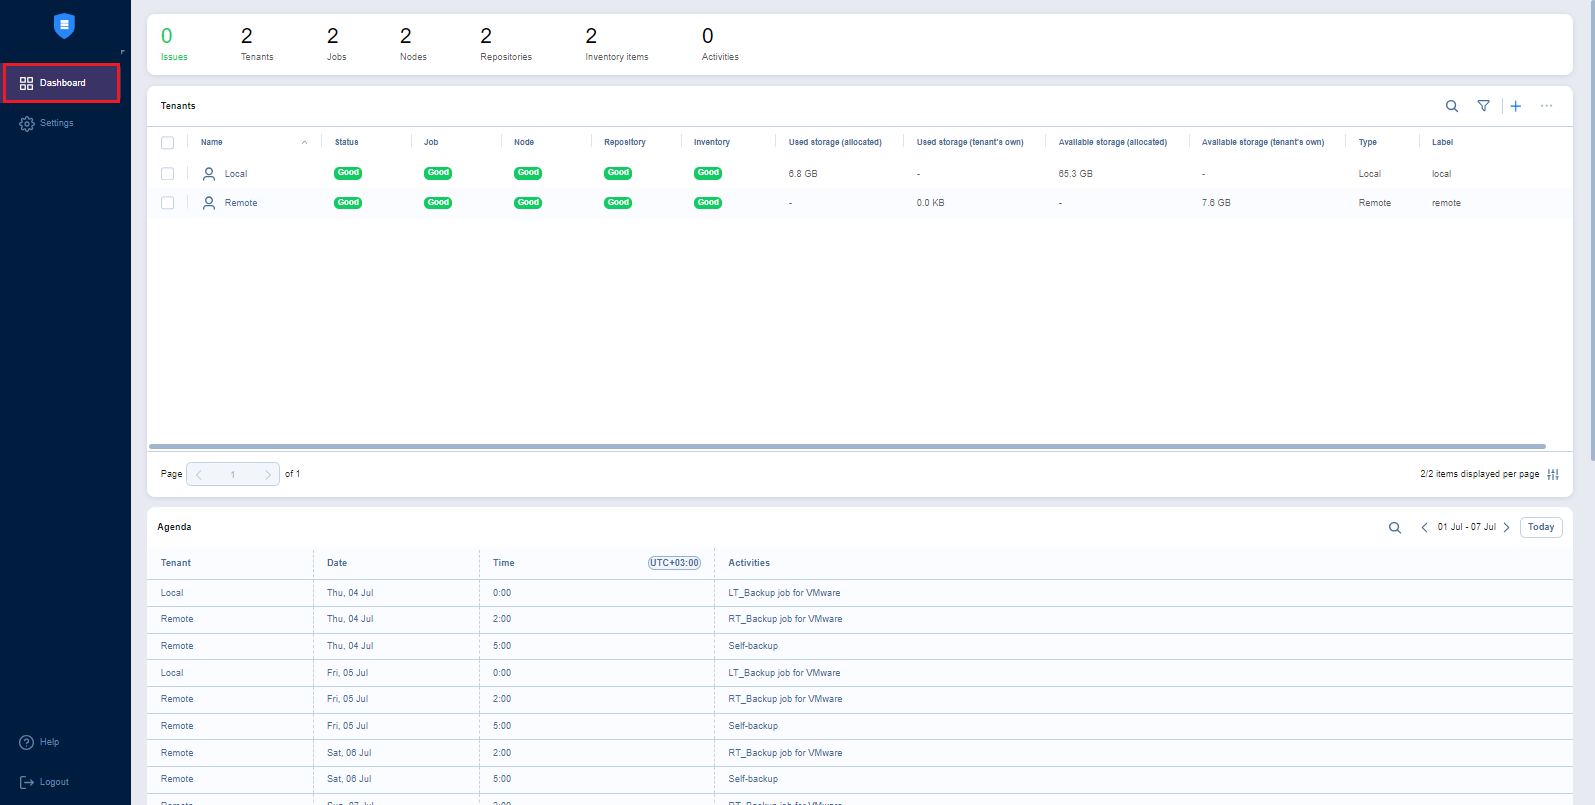1595x805 pixels.
Task: Open Dashboard in sidebar menu
Action: [62, 83]
